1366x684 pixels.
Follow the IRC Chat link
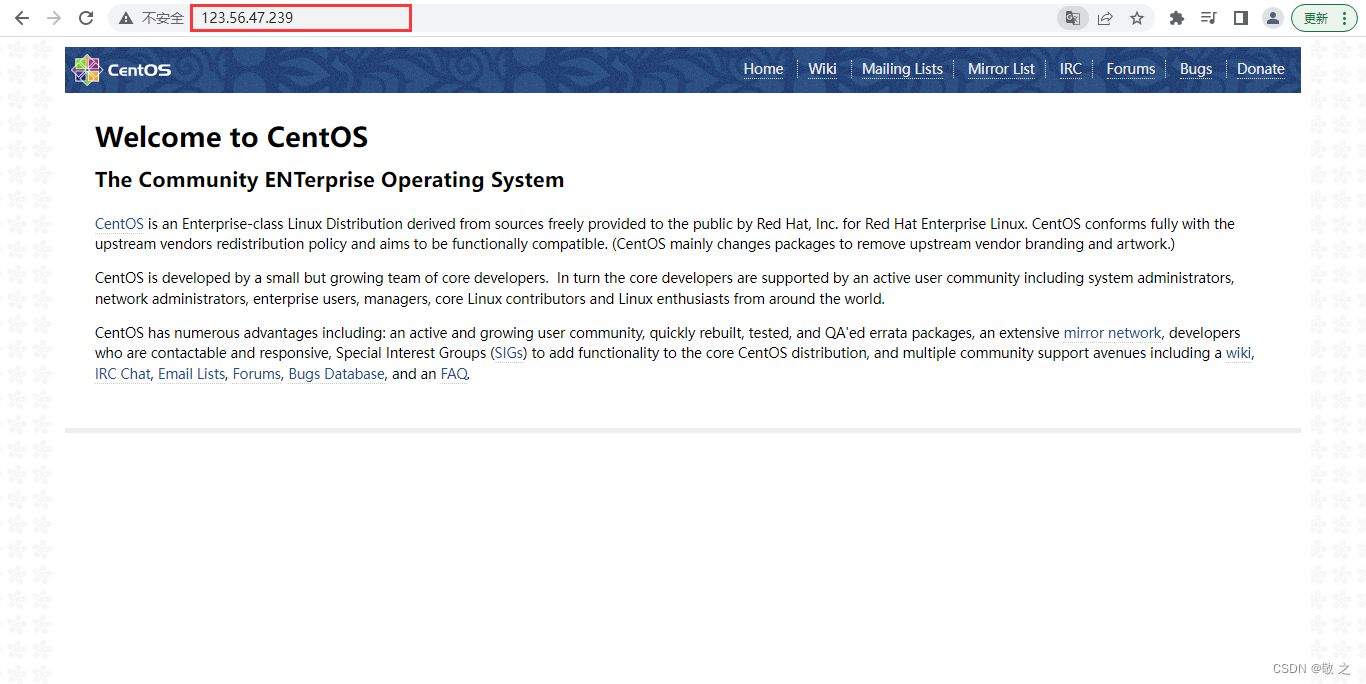[x=122, y=374]
